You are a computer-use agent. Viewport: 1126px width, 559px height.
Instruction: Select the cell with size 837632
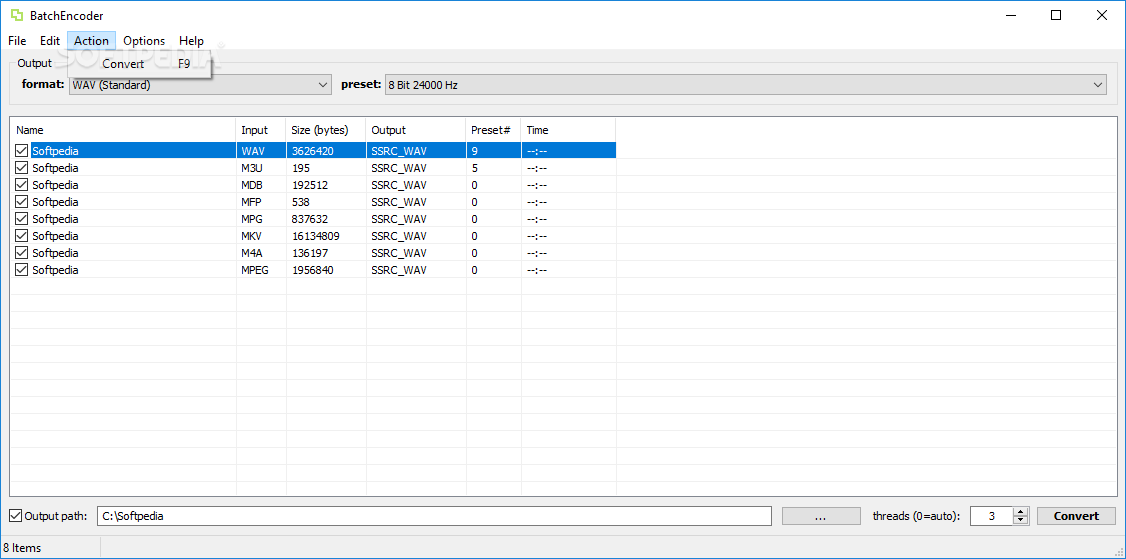coord(326,218)
